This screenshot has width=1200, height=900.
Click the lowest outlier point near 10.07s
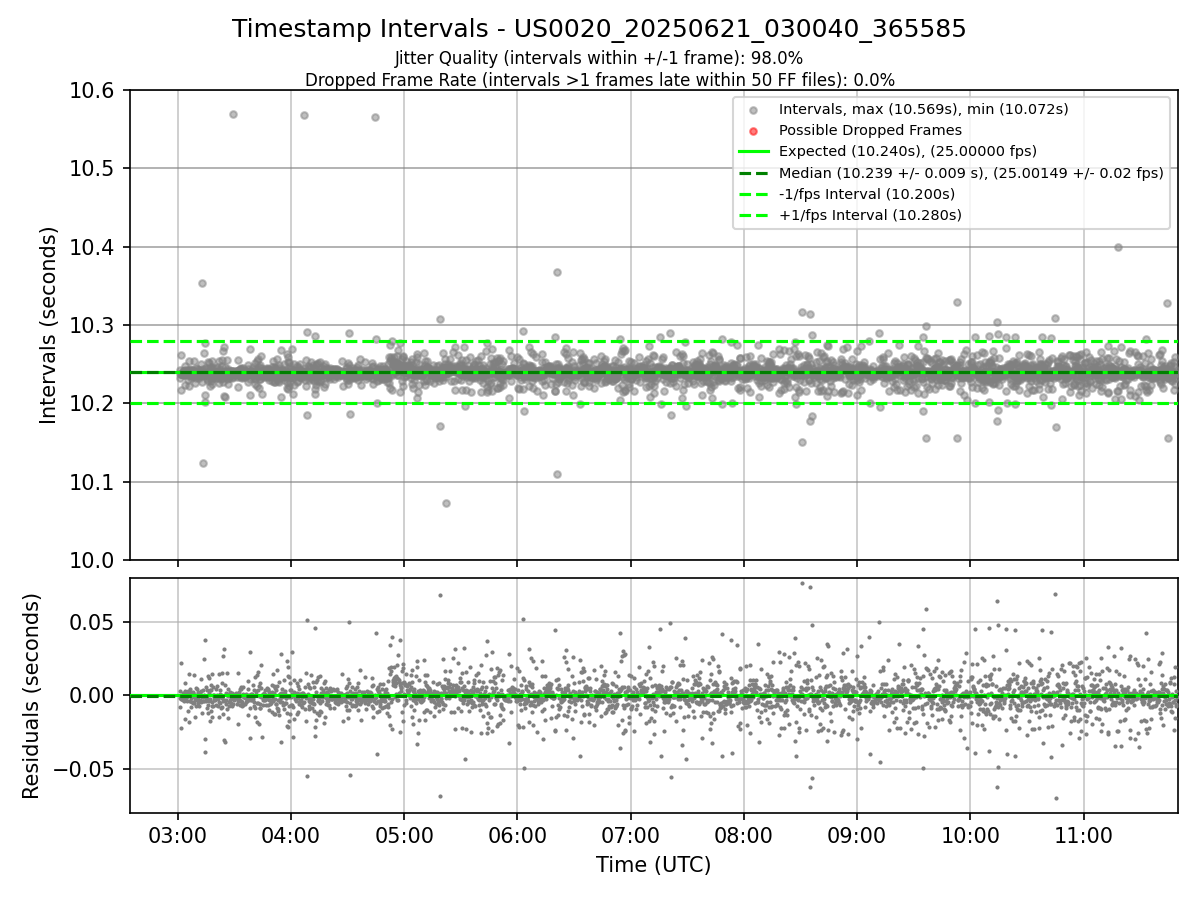click(446, 503)
